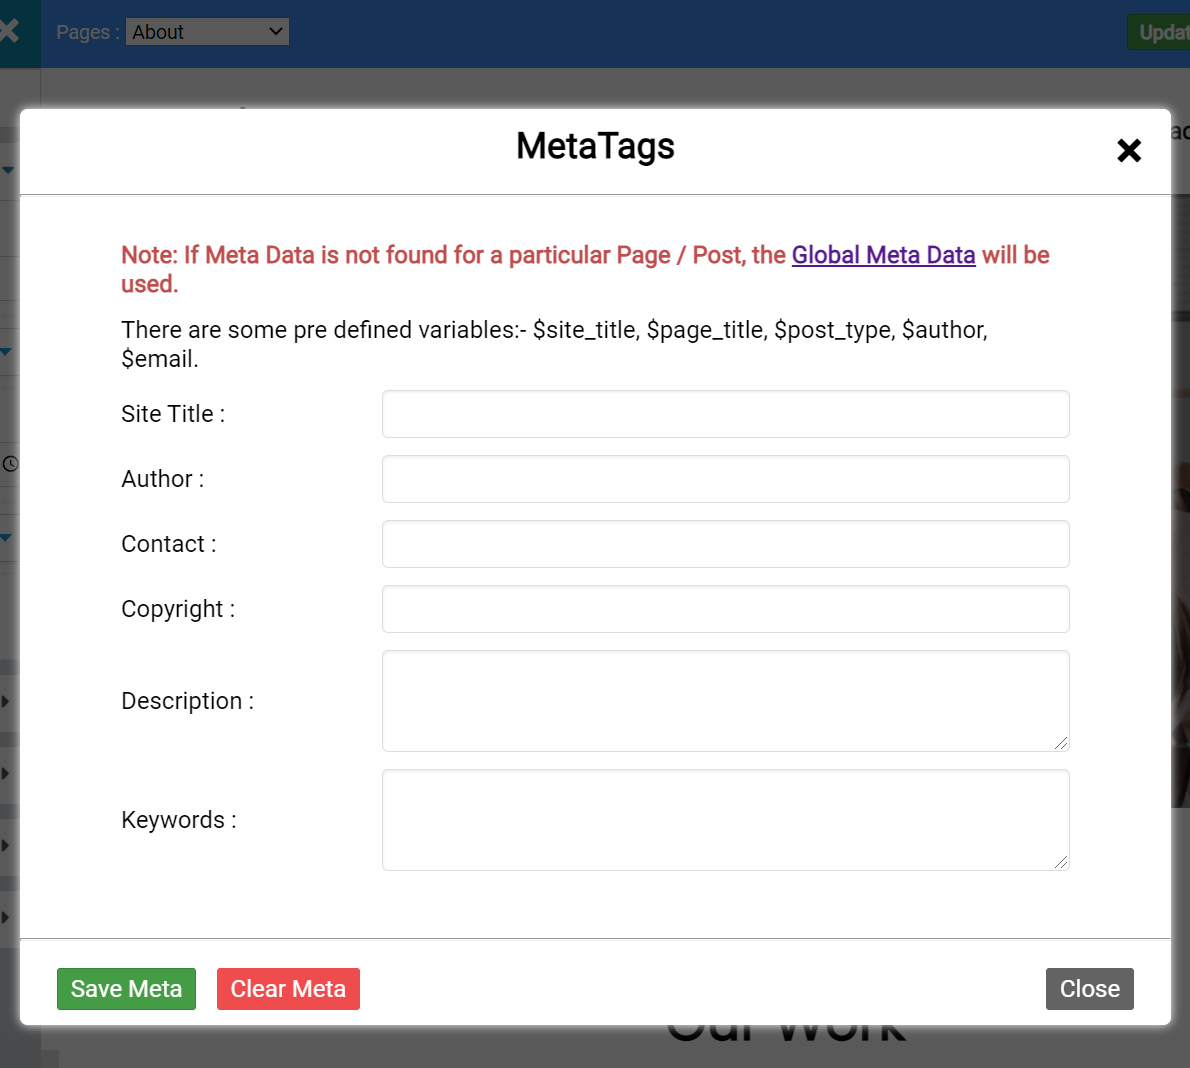Open the Global Meta Data link
Viewport: 1190px width, 1068px height.
pos(883,255)
